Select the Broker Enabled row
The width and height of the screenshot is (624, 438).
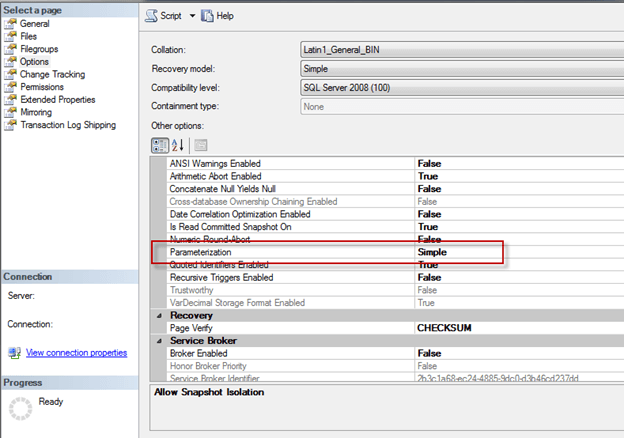pyautogui.click(x=395, y=353)
